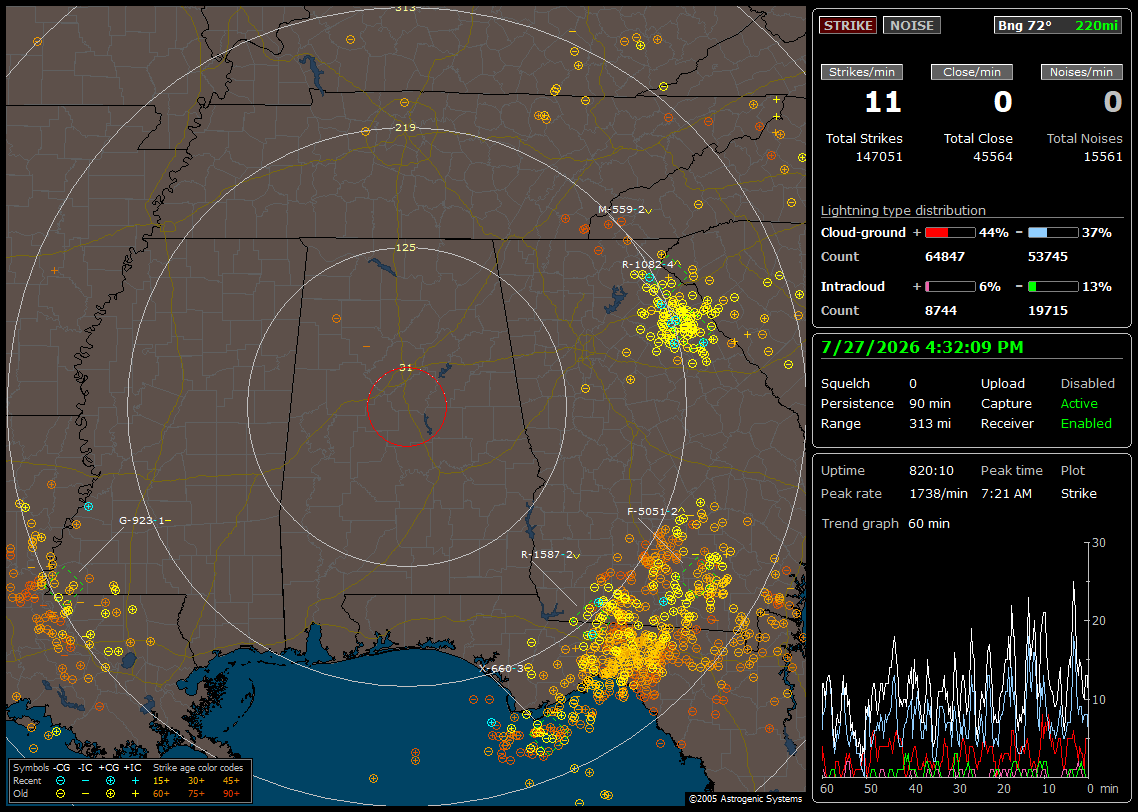
Task: Click the strikes per minute value 11
Action: click(883, 102)
